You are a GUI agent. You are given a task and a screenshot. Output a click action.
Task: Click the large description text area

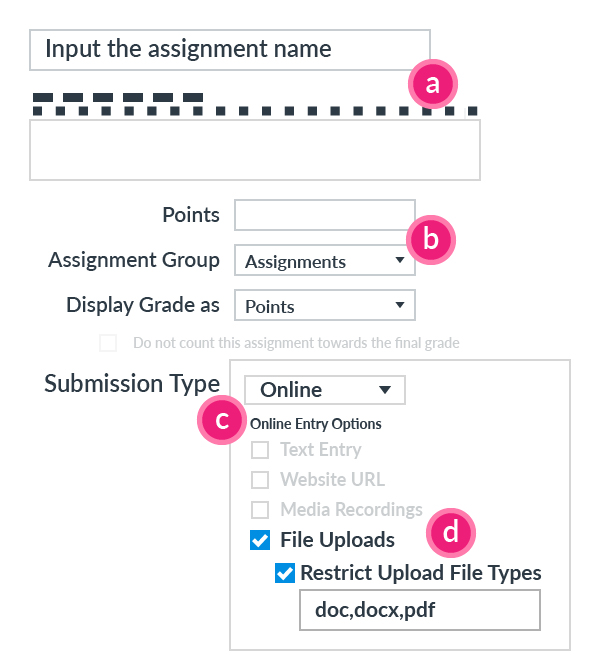(x=254, y=150)
